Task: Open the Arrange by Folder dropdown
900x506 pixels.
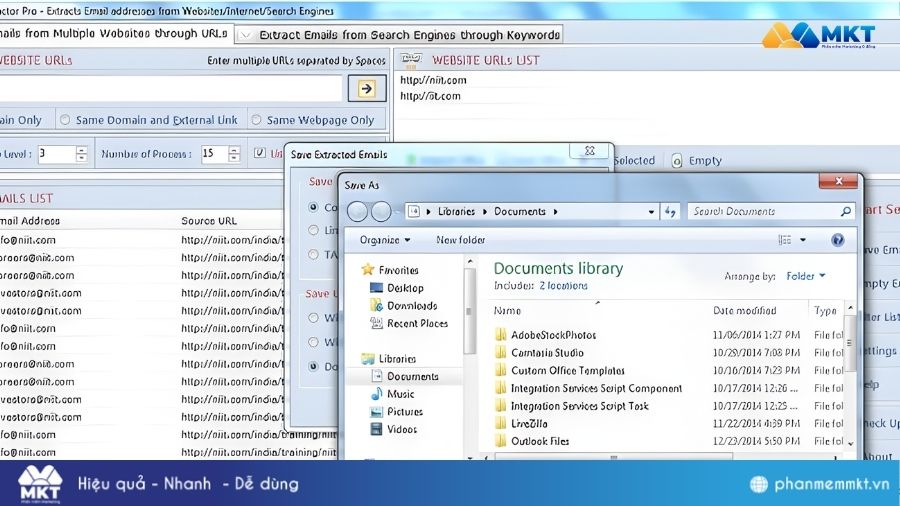Action: (805, 277)
